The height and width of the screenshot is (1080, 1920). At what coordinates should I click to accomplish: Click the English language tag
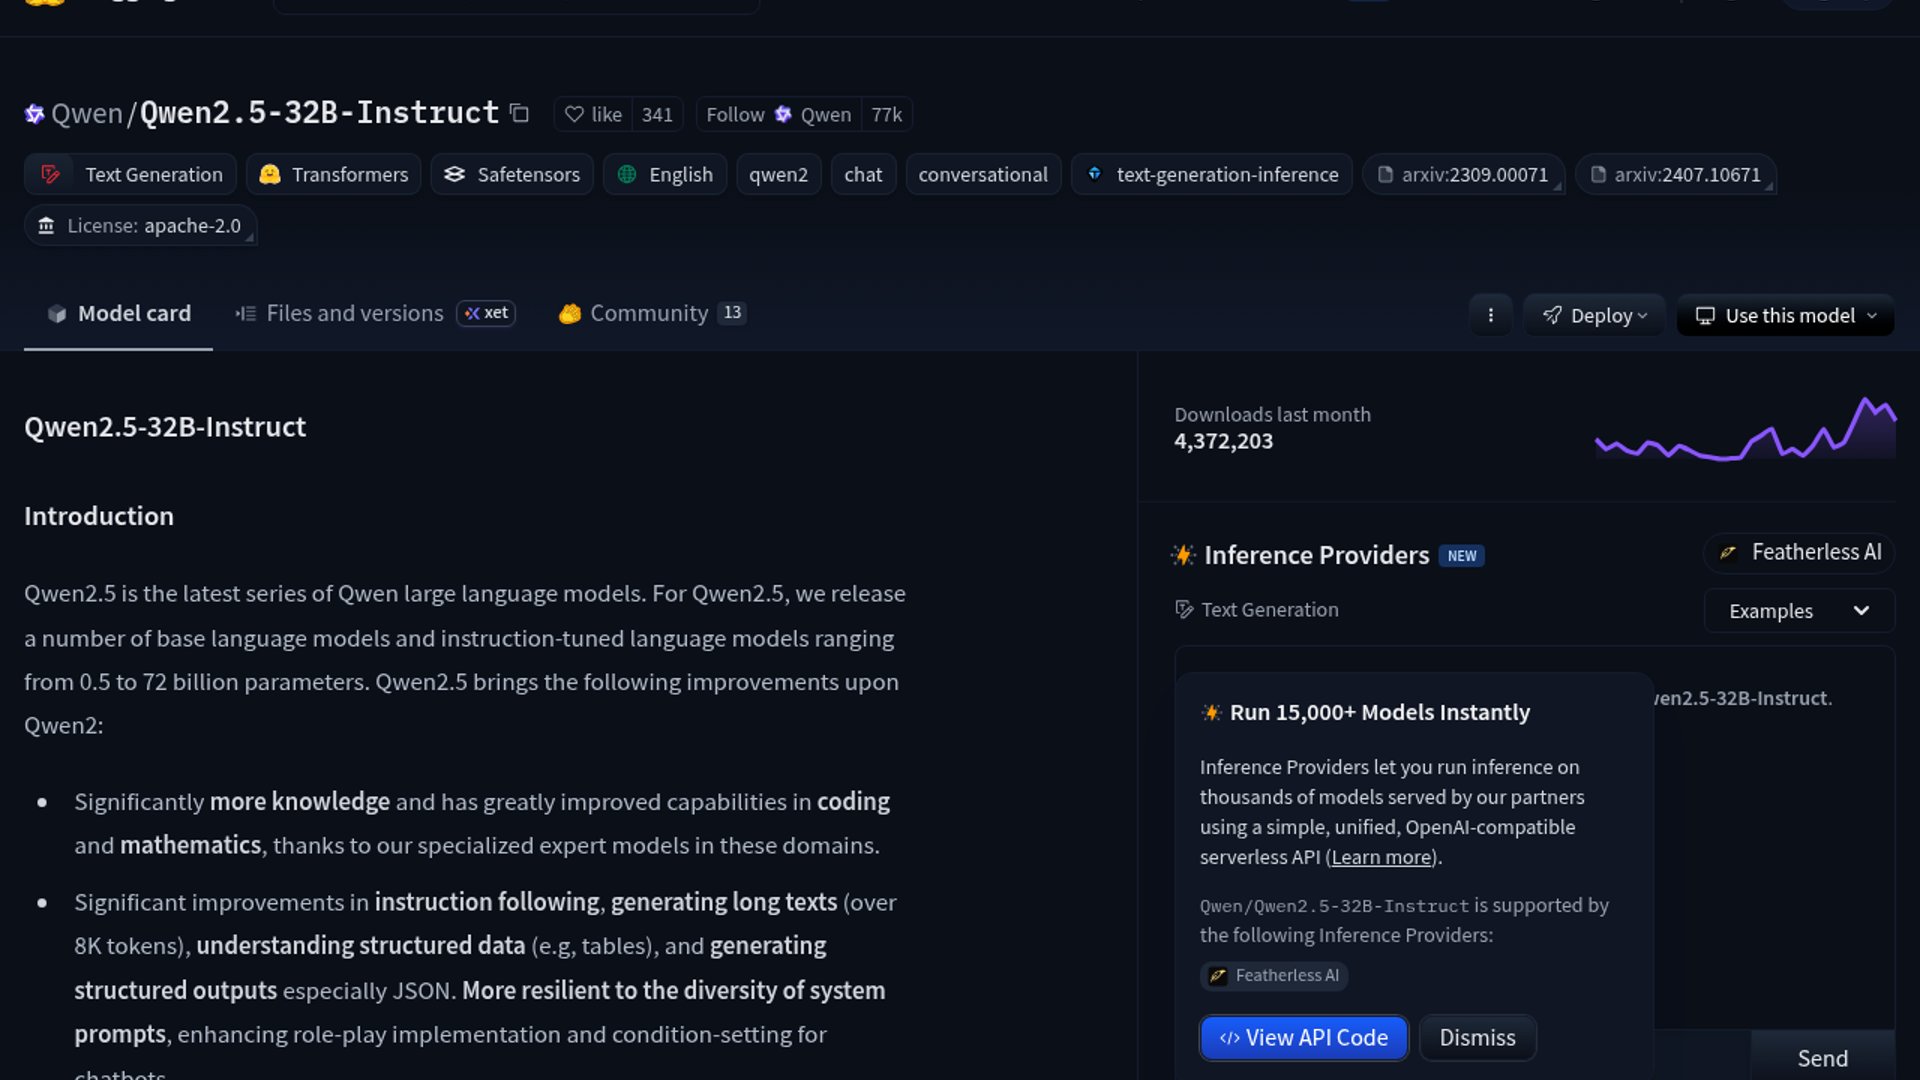665,175
